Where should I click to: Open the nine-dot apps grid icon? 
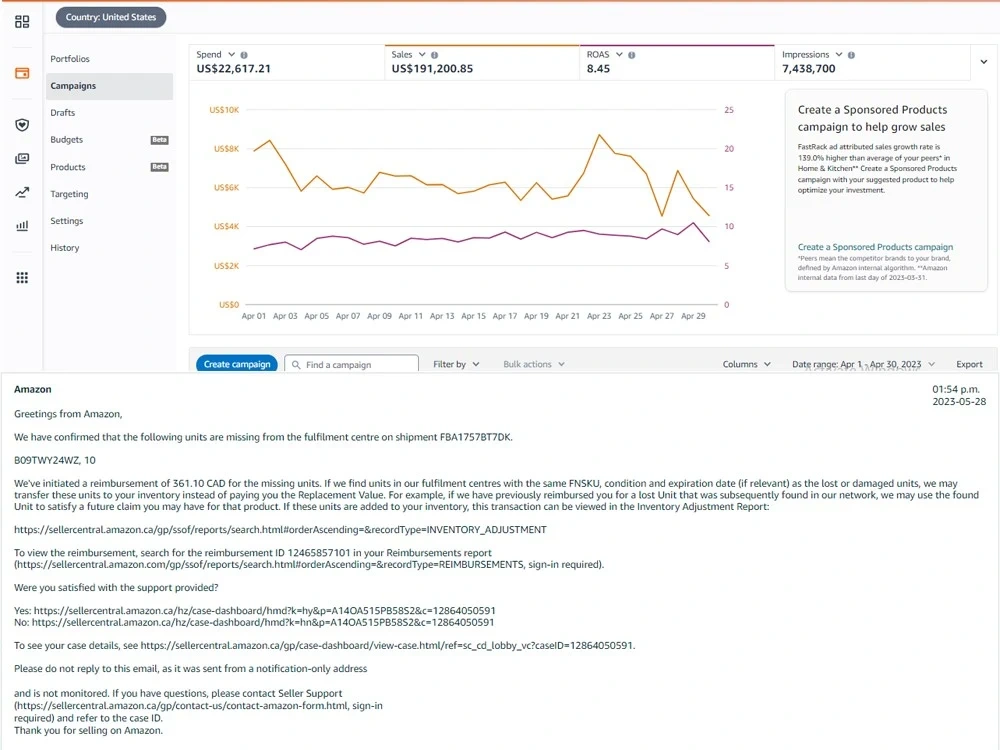click(x=22, y=277)
